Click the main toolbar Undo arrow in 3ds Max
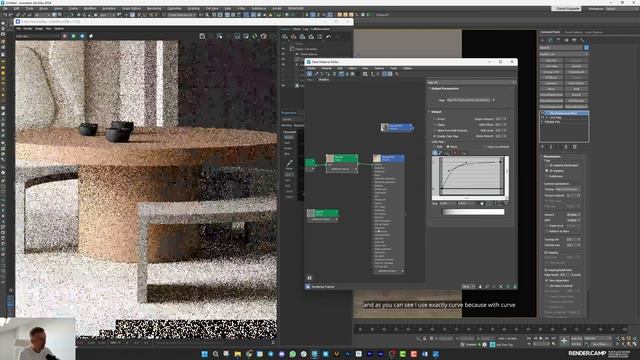640x360 pixels. click(5, 15)
